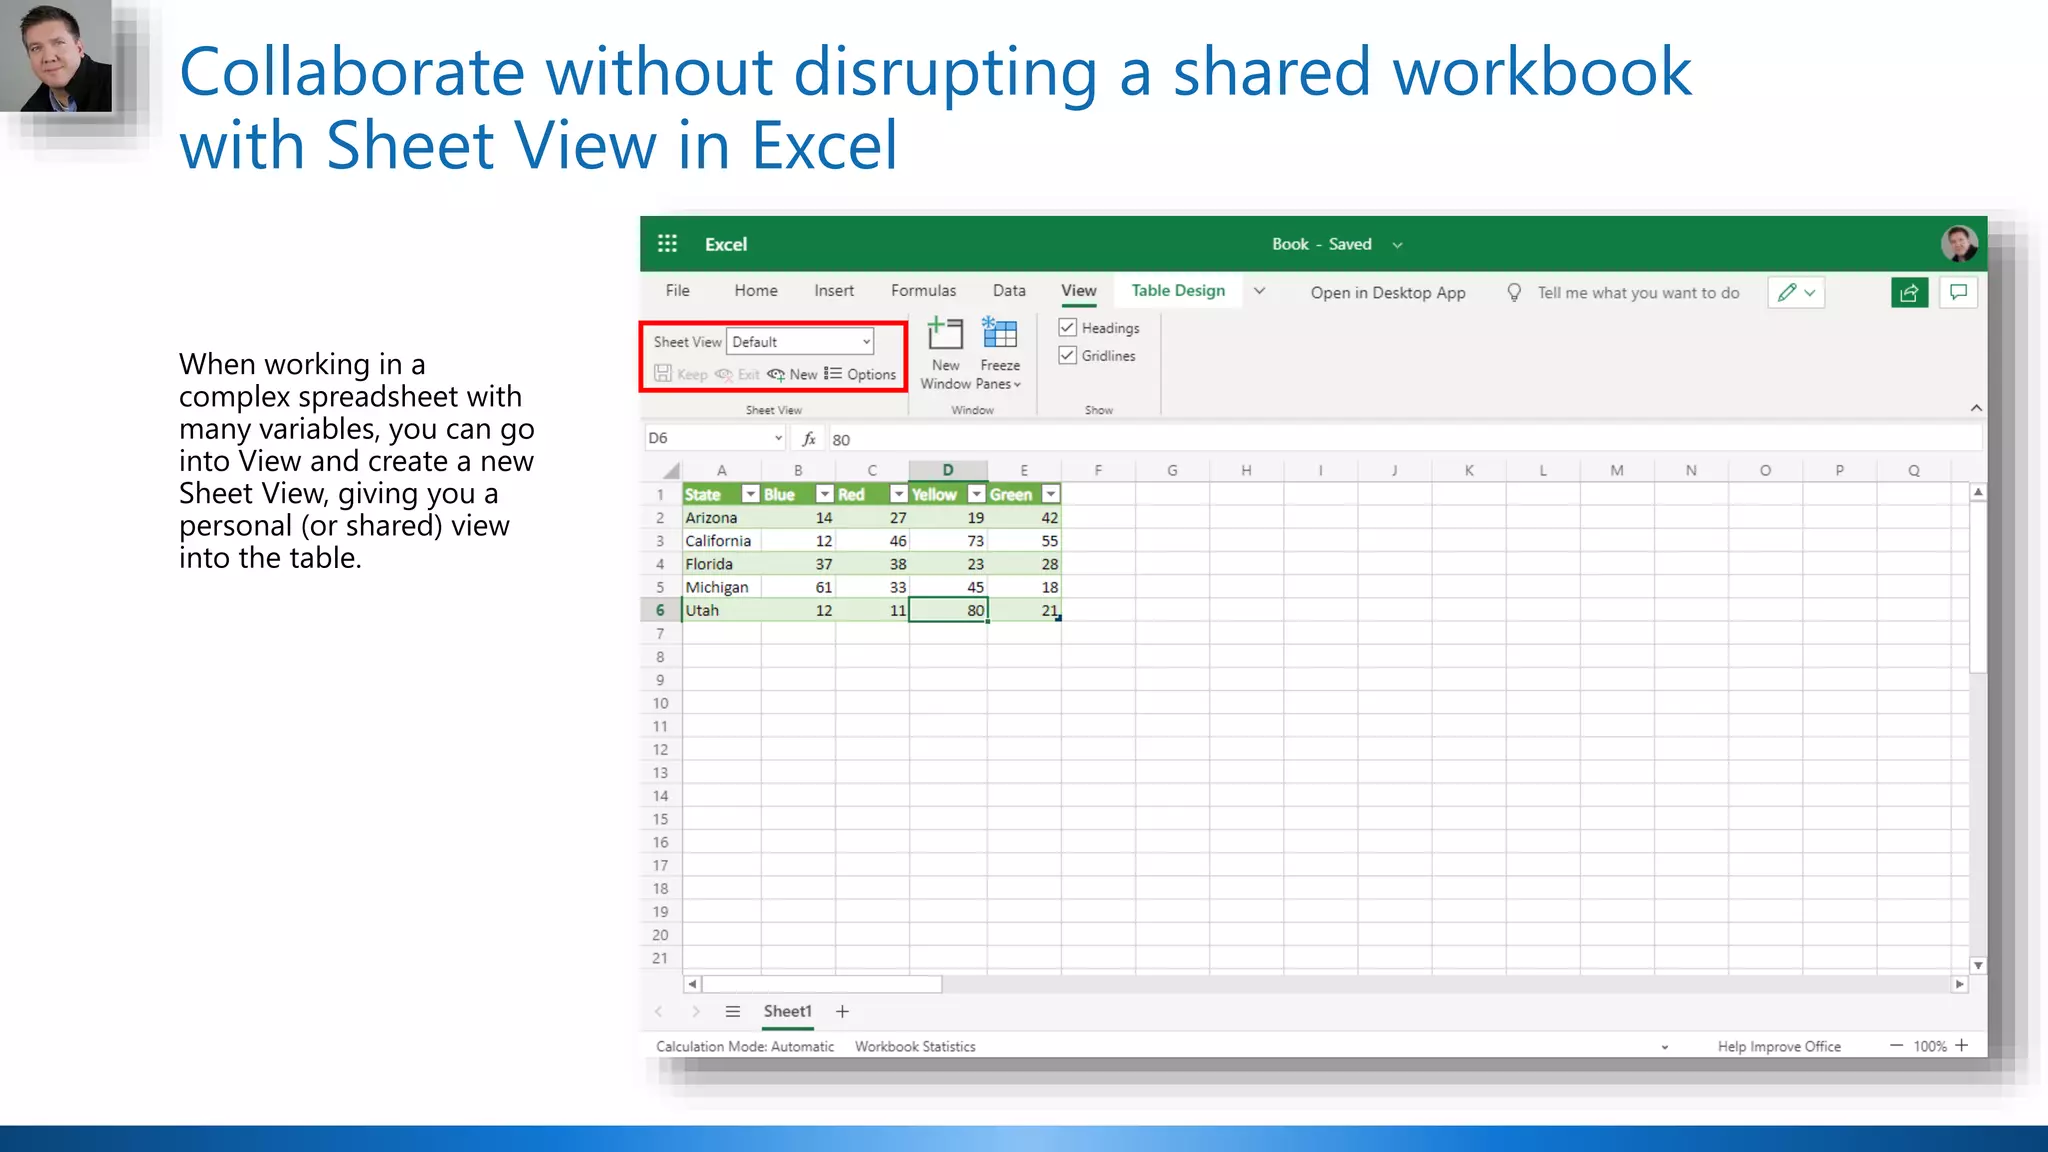The image size is (2048, 1152).
Task: Click zoom in plus icon
Action: point(1962,1045)
